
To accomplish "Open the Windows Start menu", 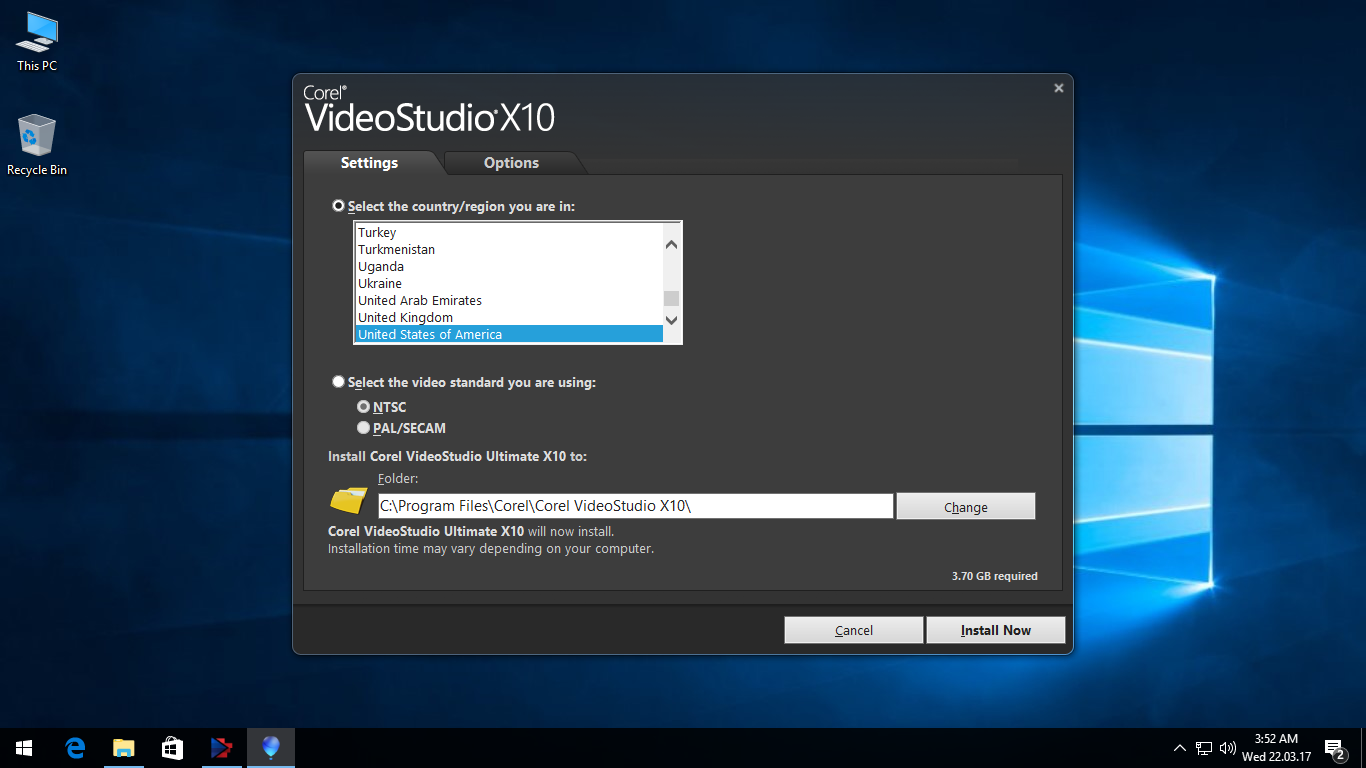I will 24,748.
